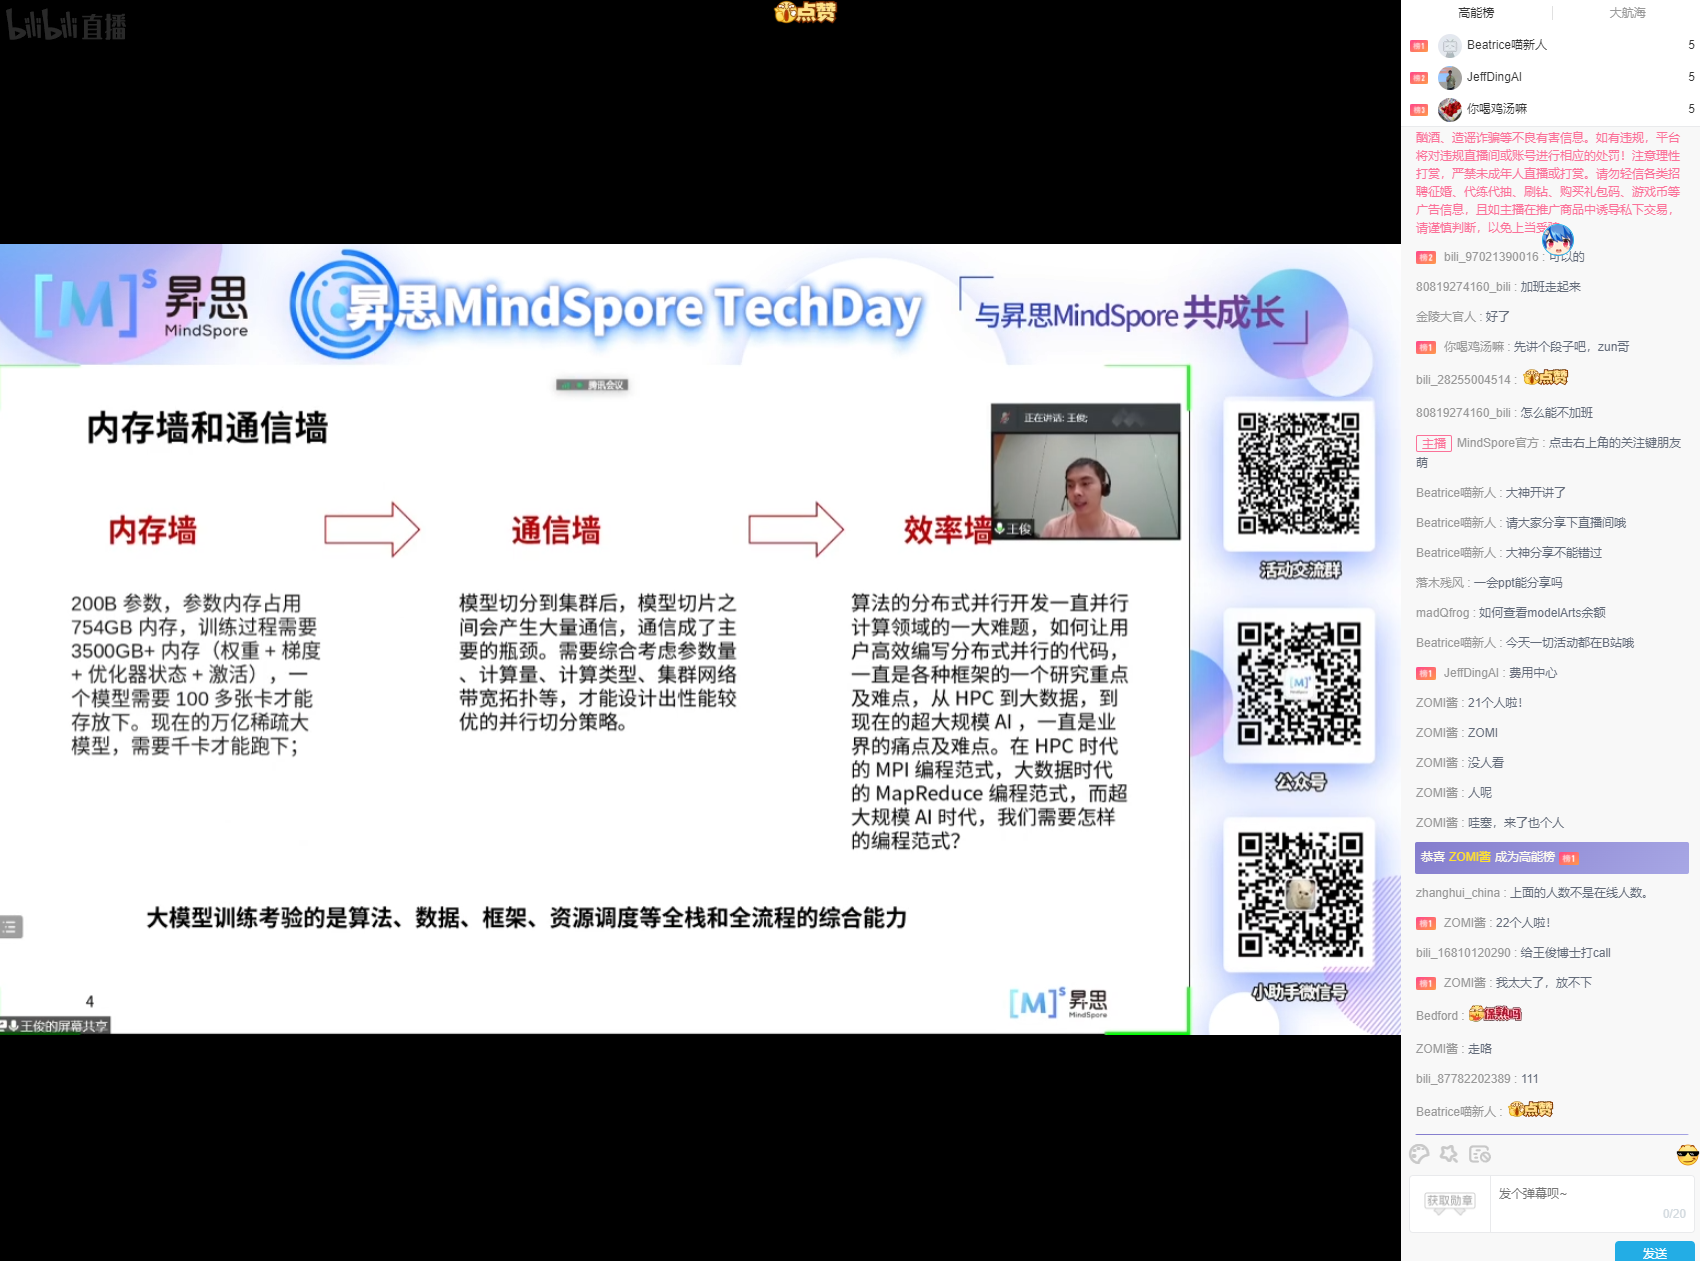Image resolution: width=1700 pixels, height=1261 pixels.
Task: Click the 活动交流群 QR code
Action: click(1299, 473)
